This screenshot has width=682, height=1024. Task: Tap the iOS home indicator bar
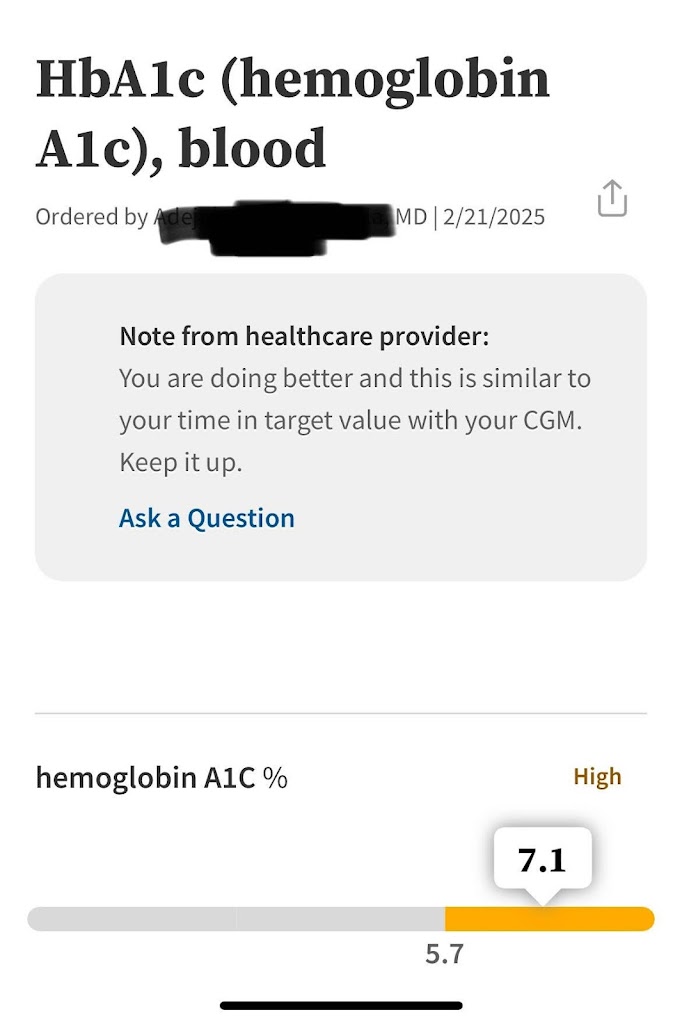coord(341,1005)
